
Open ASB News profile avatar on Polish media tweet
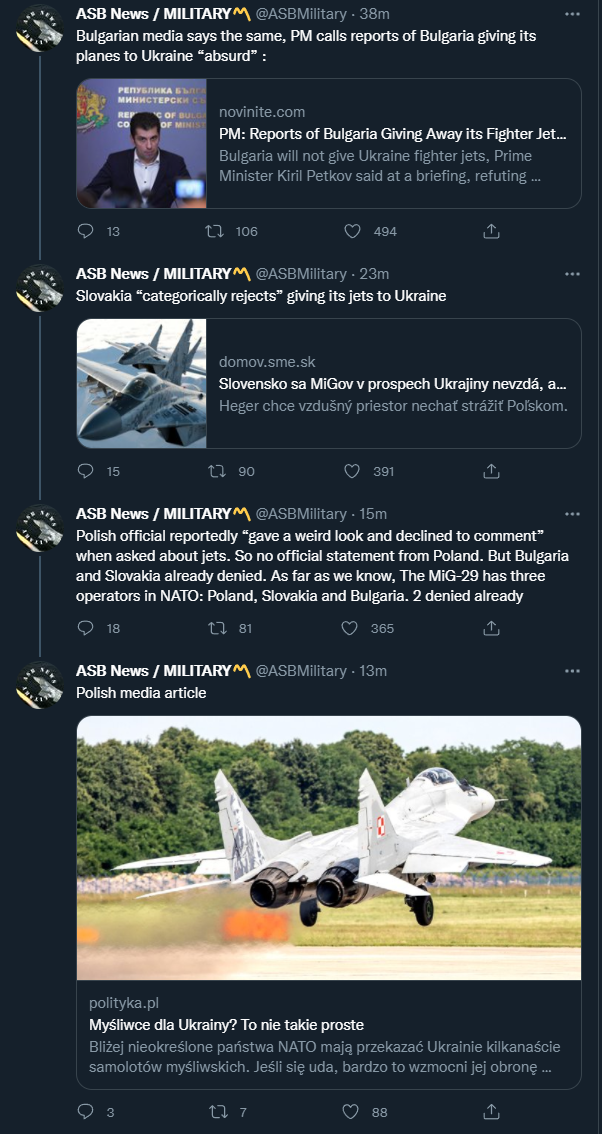point(40,685)
